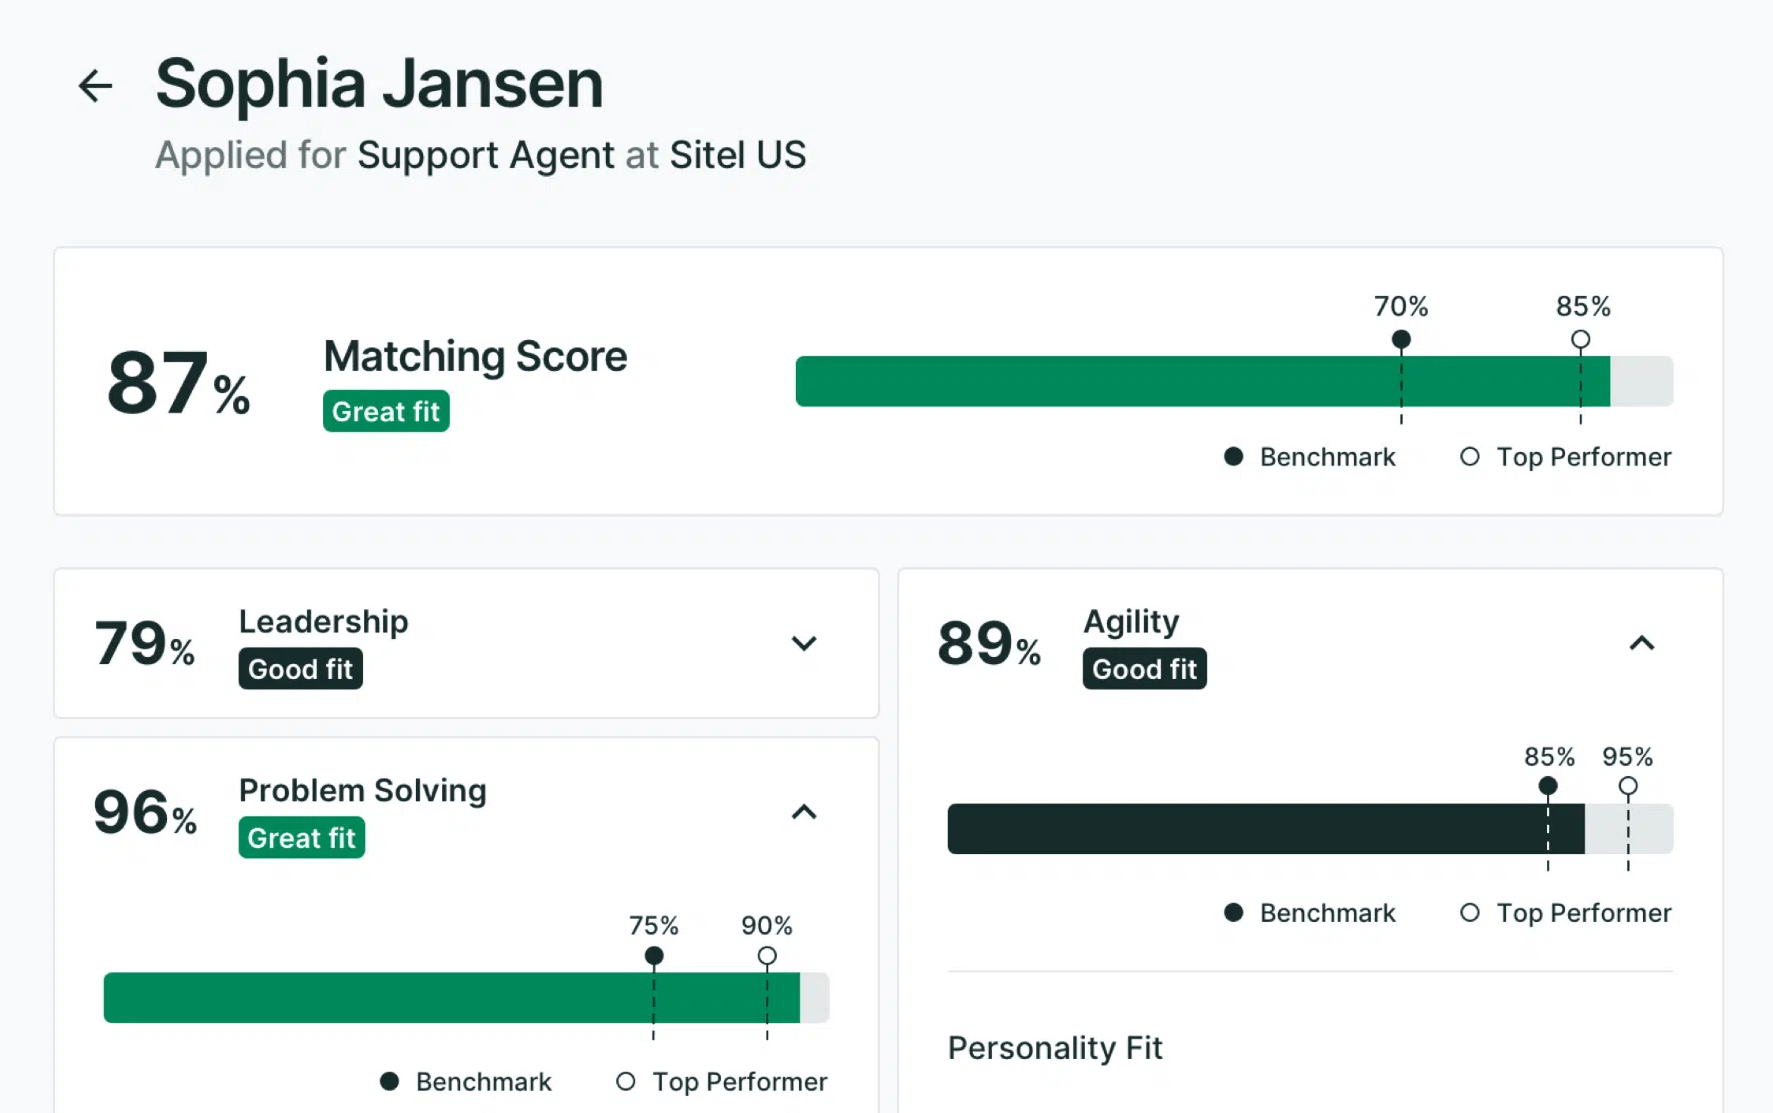Viewport: 1773px width, 1113px height.
Task: Click the Problem Solving 75% benchmark dot
Action: point(654,956)
